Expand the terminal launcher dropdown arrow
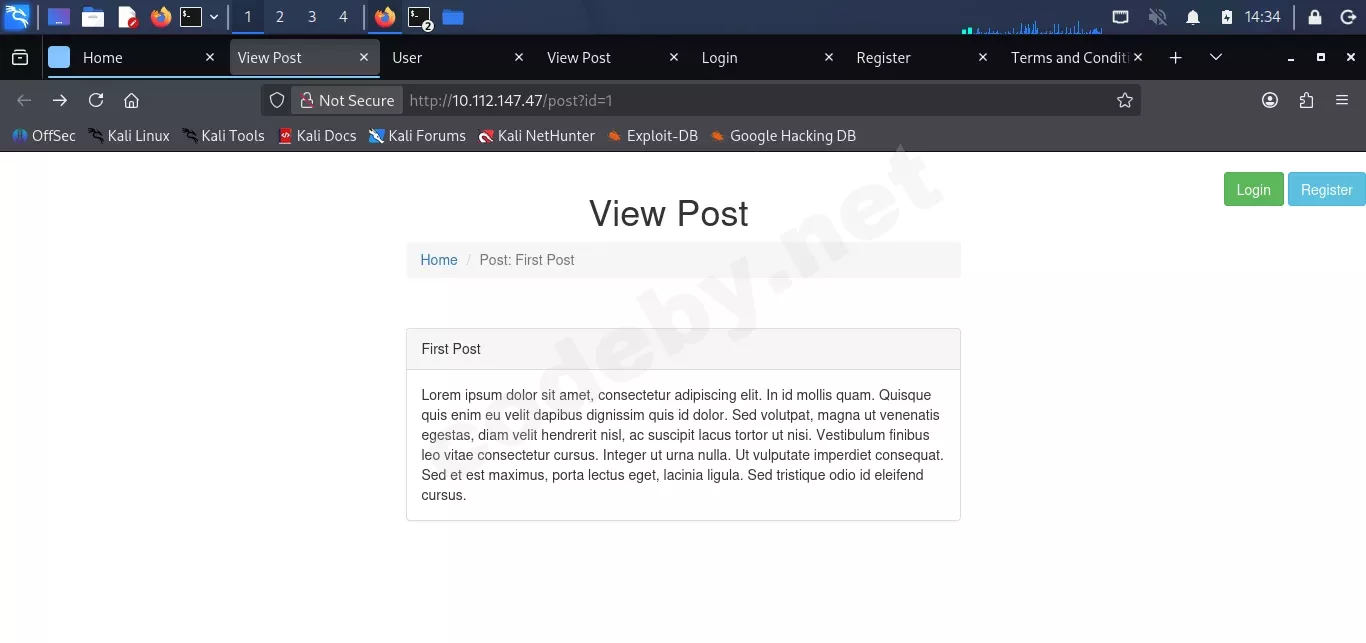This screenshot has height=643, width=1366. coord(214,17)
